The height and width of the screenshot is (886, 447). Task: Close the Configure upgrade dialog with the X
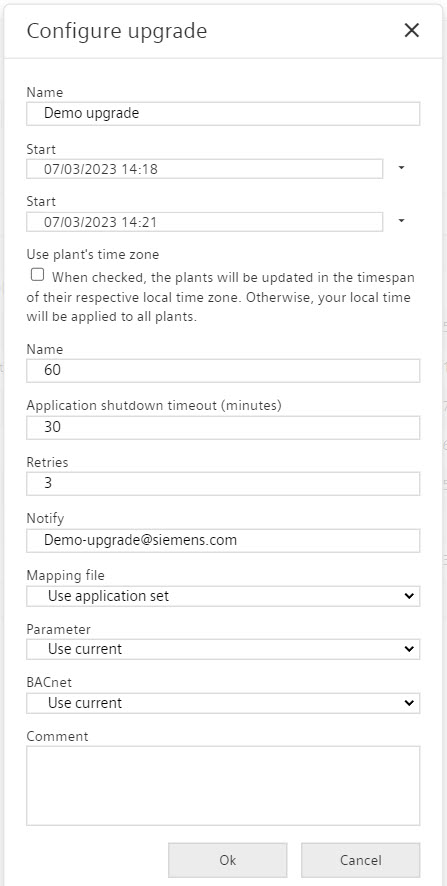411,31
